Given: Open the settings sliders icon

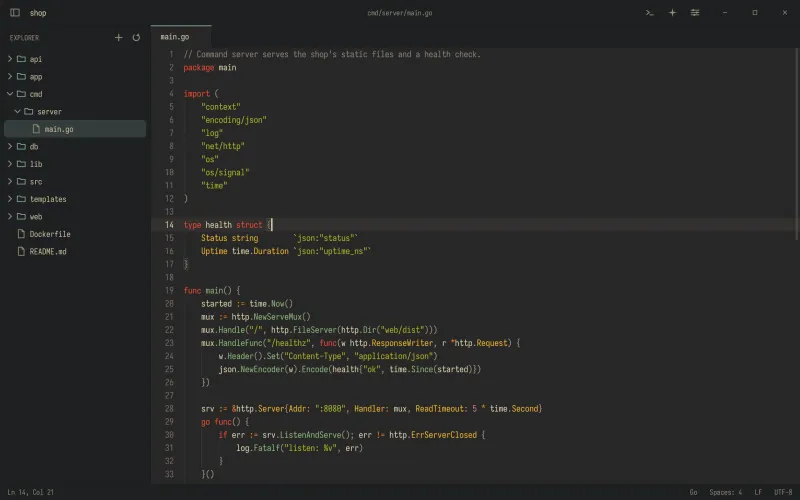Looking at the screenshot, I should point(695,13).
